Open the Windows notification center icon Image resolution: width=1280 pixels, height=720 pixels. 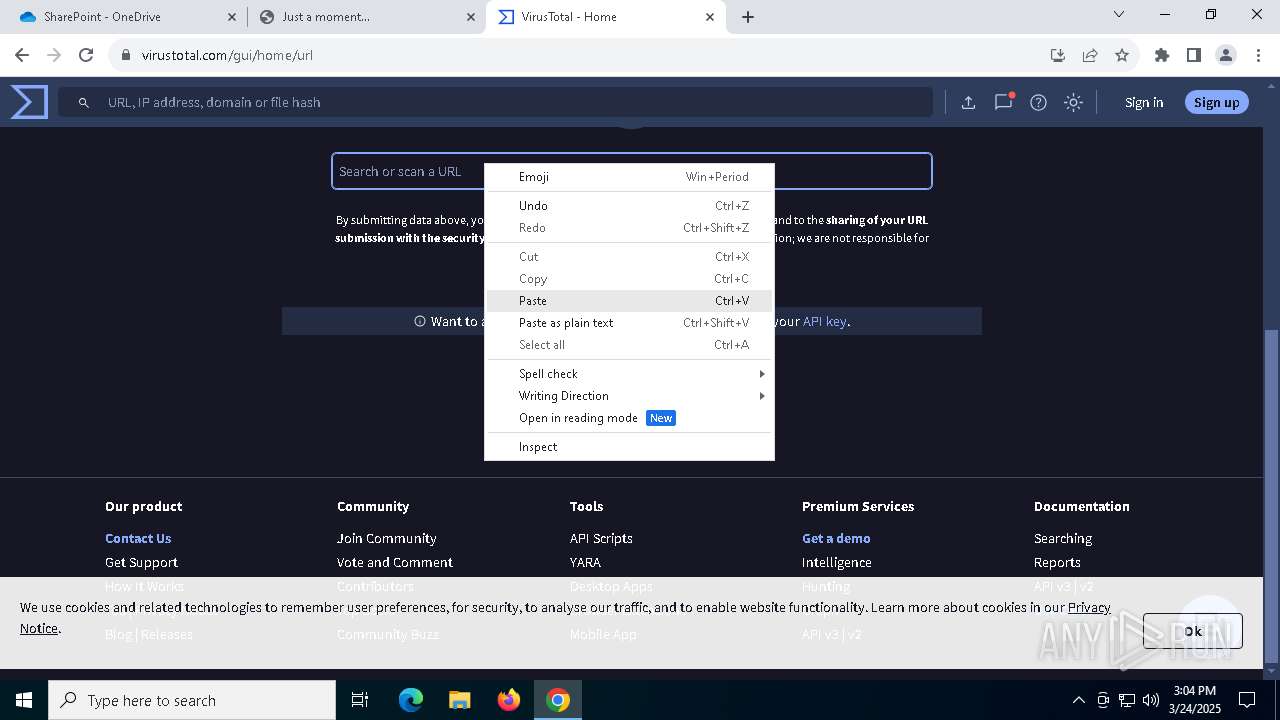point(1247,700)
